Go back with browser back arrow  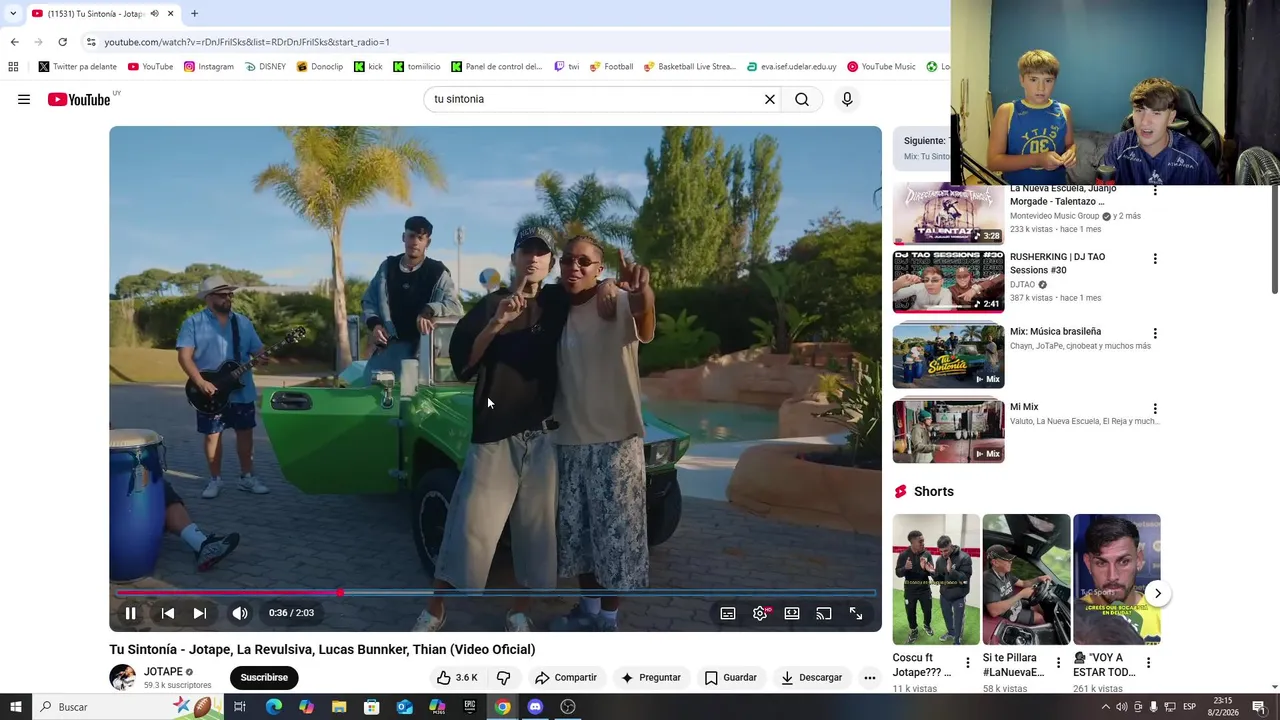tap(14, 42)
